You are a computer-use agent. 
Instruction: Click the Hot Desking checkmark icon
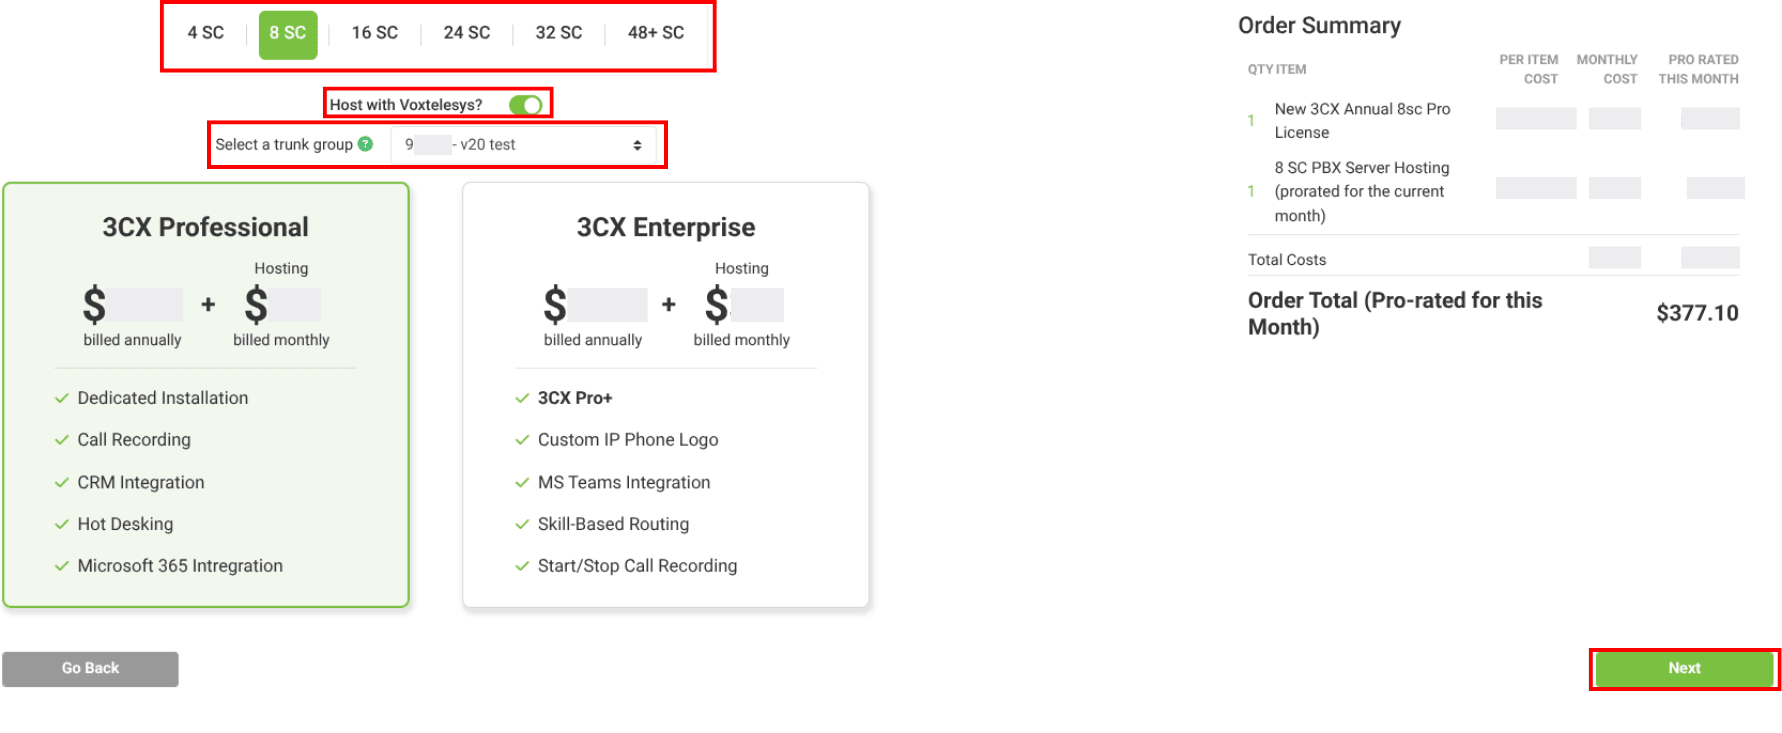pyautogui.click(x=61, y=524)
